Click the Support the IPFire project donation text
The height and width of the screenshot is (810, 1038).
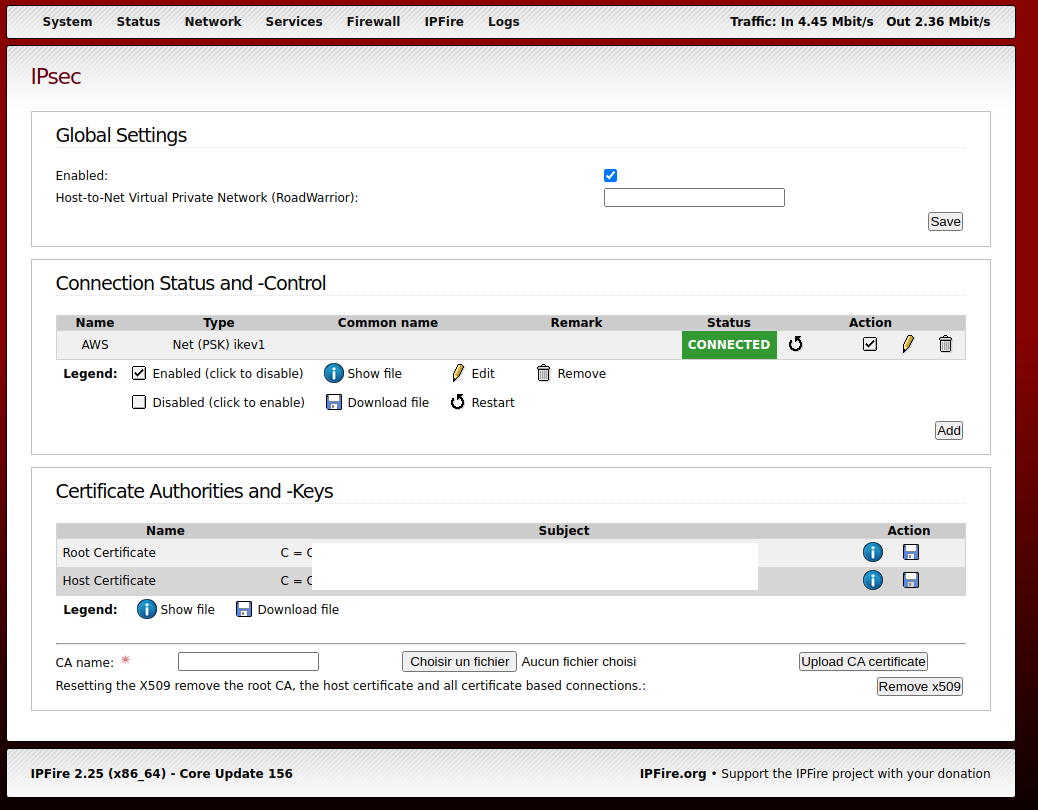tap(855, 774)
